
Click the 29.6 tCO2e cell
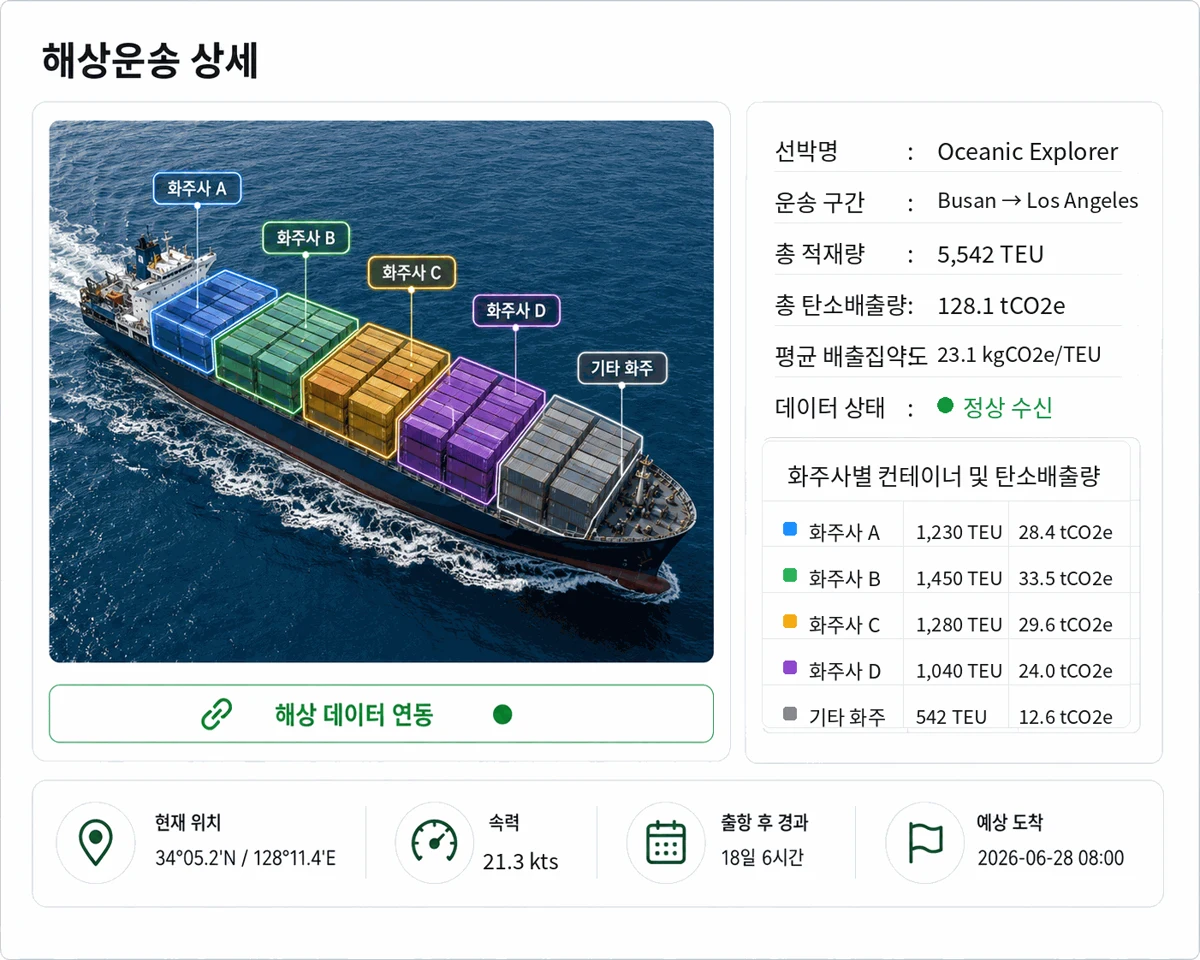pos(1065,624)
